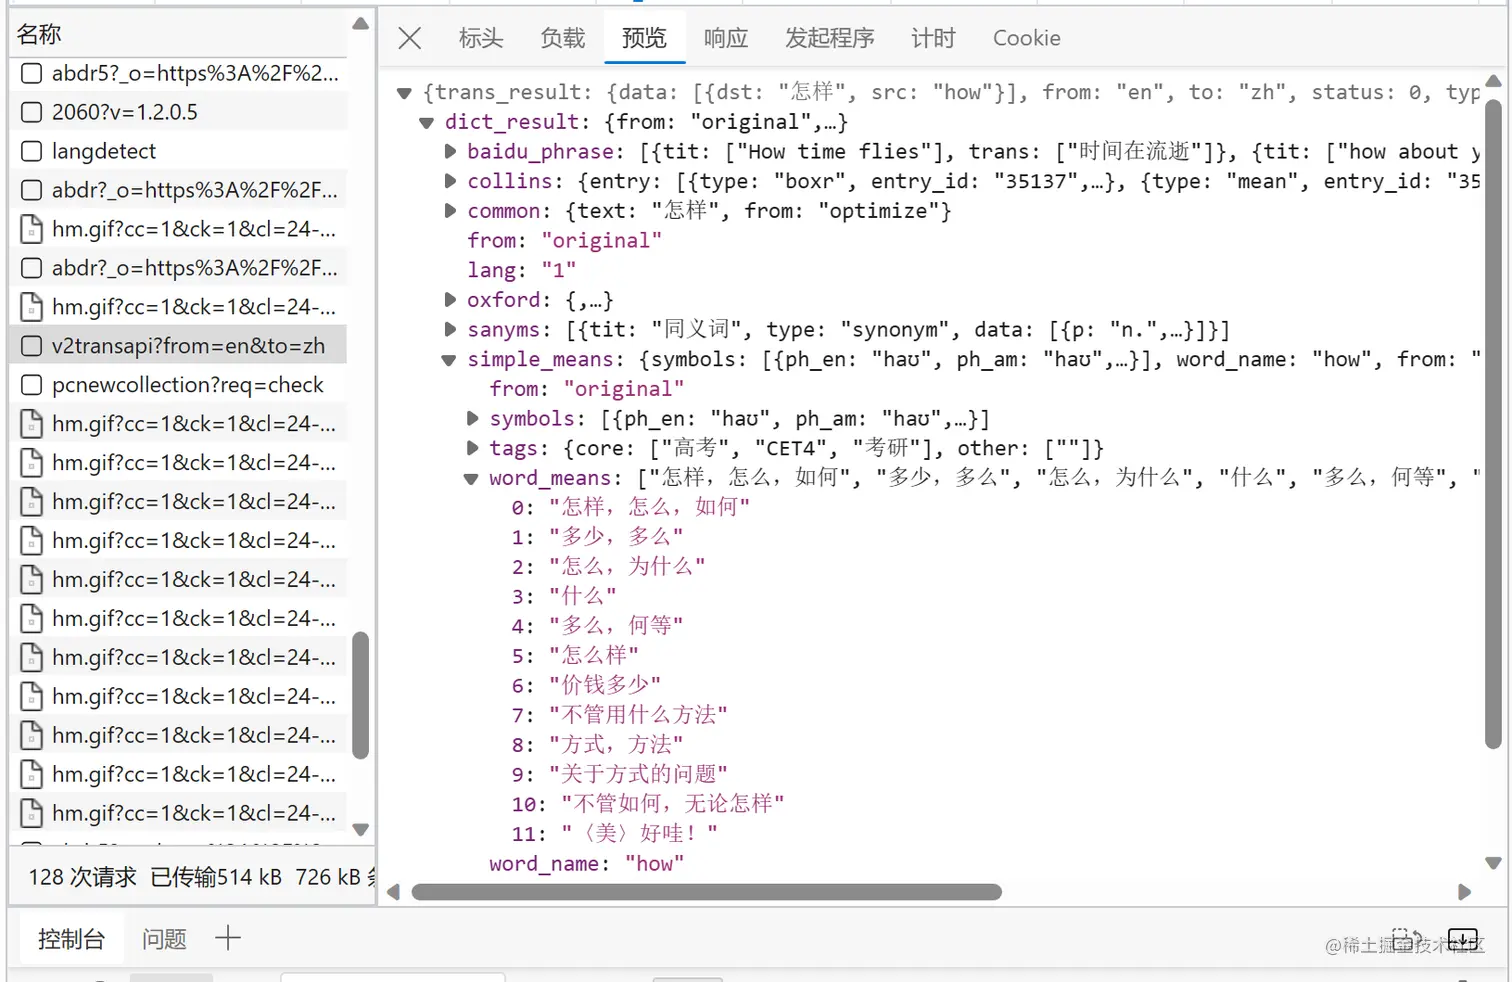This screenshot has height=982, width=1512.
Task: Open the 计时 tab
Action: tap(934, 38)
